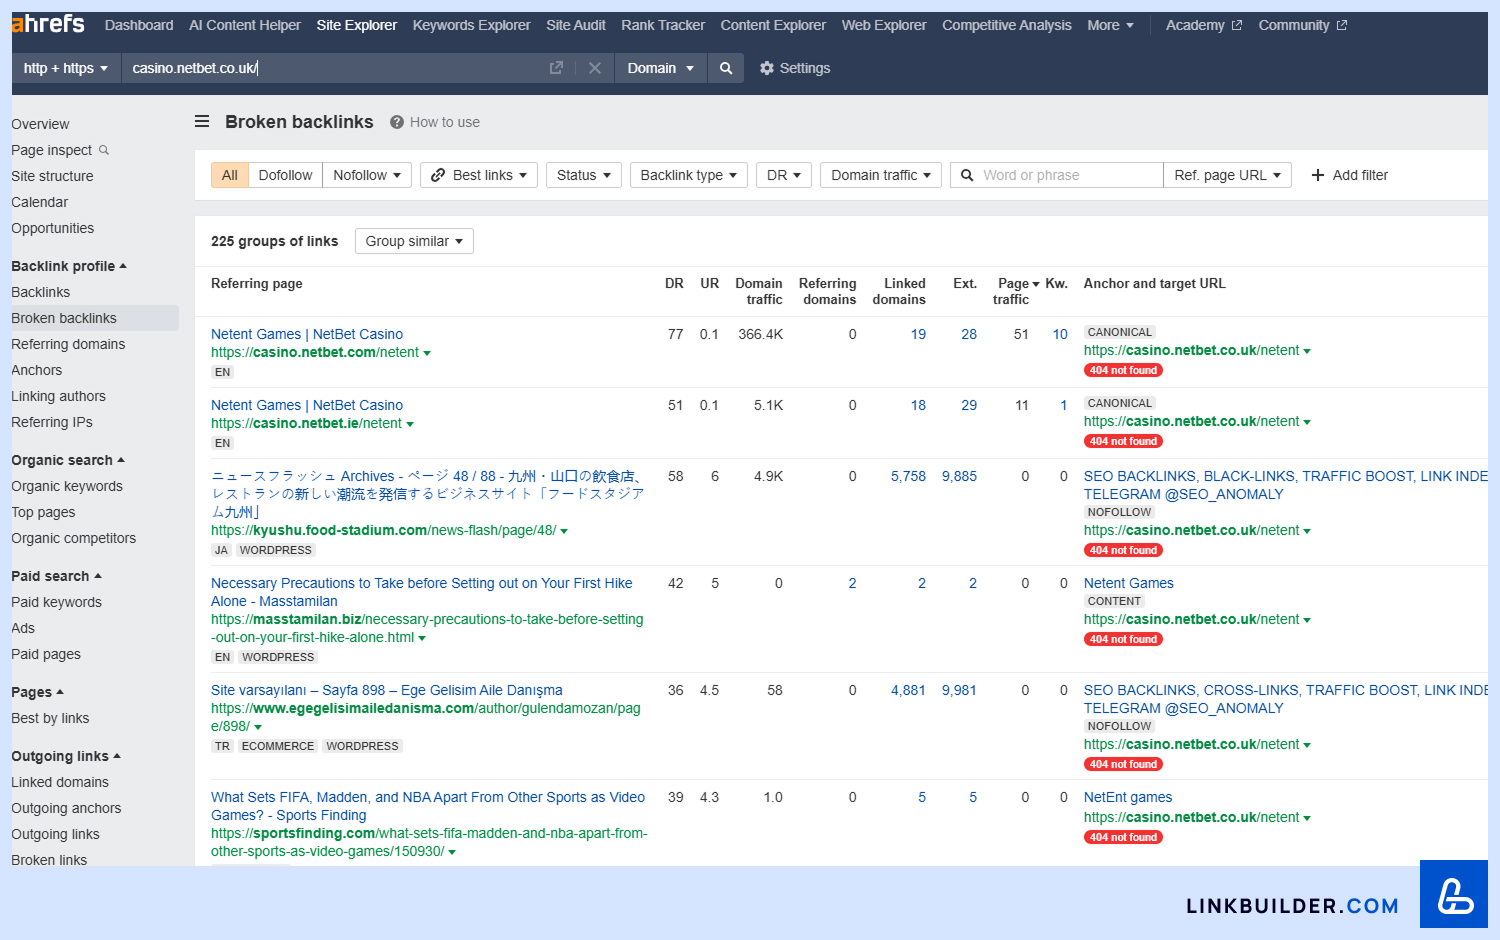Open Content Explorer
Image resolution: width=1500 pixels, height=940 pixels.
tap(773, 25)
